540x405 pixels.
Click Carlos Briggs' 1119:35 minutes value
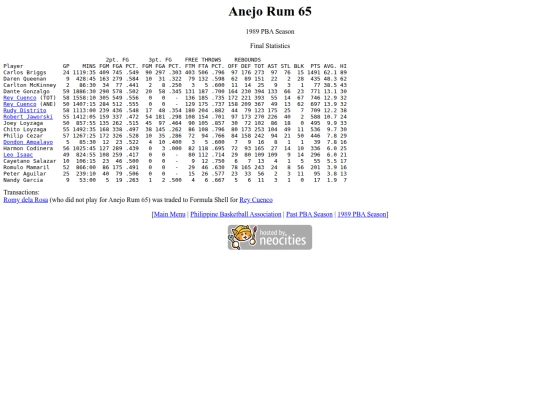point(84,72)
